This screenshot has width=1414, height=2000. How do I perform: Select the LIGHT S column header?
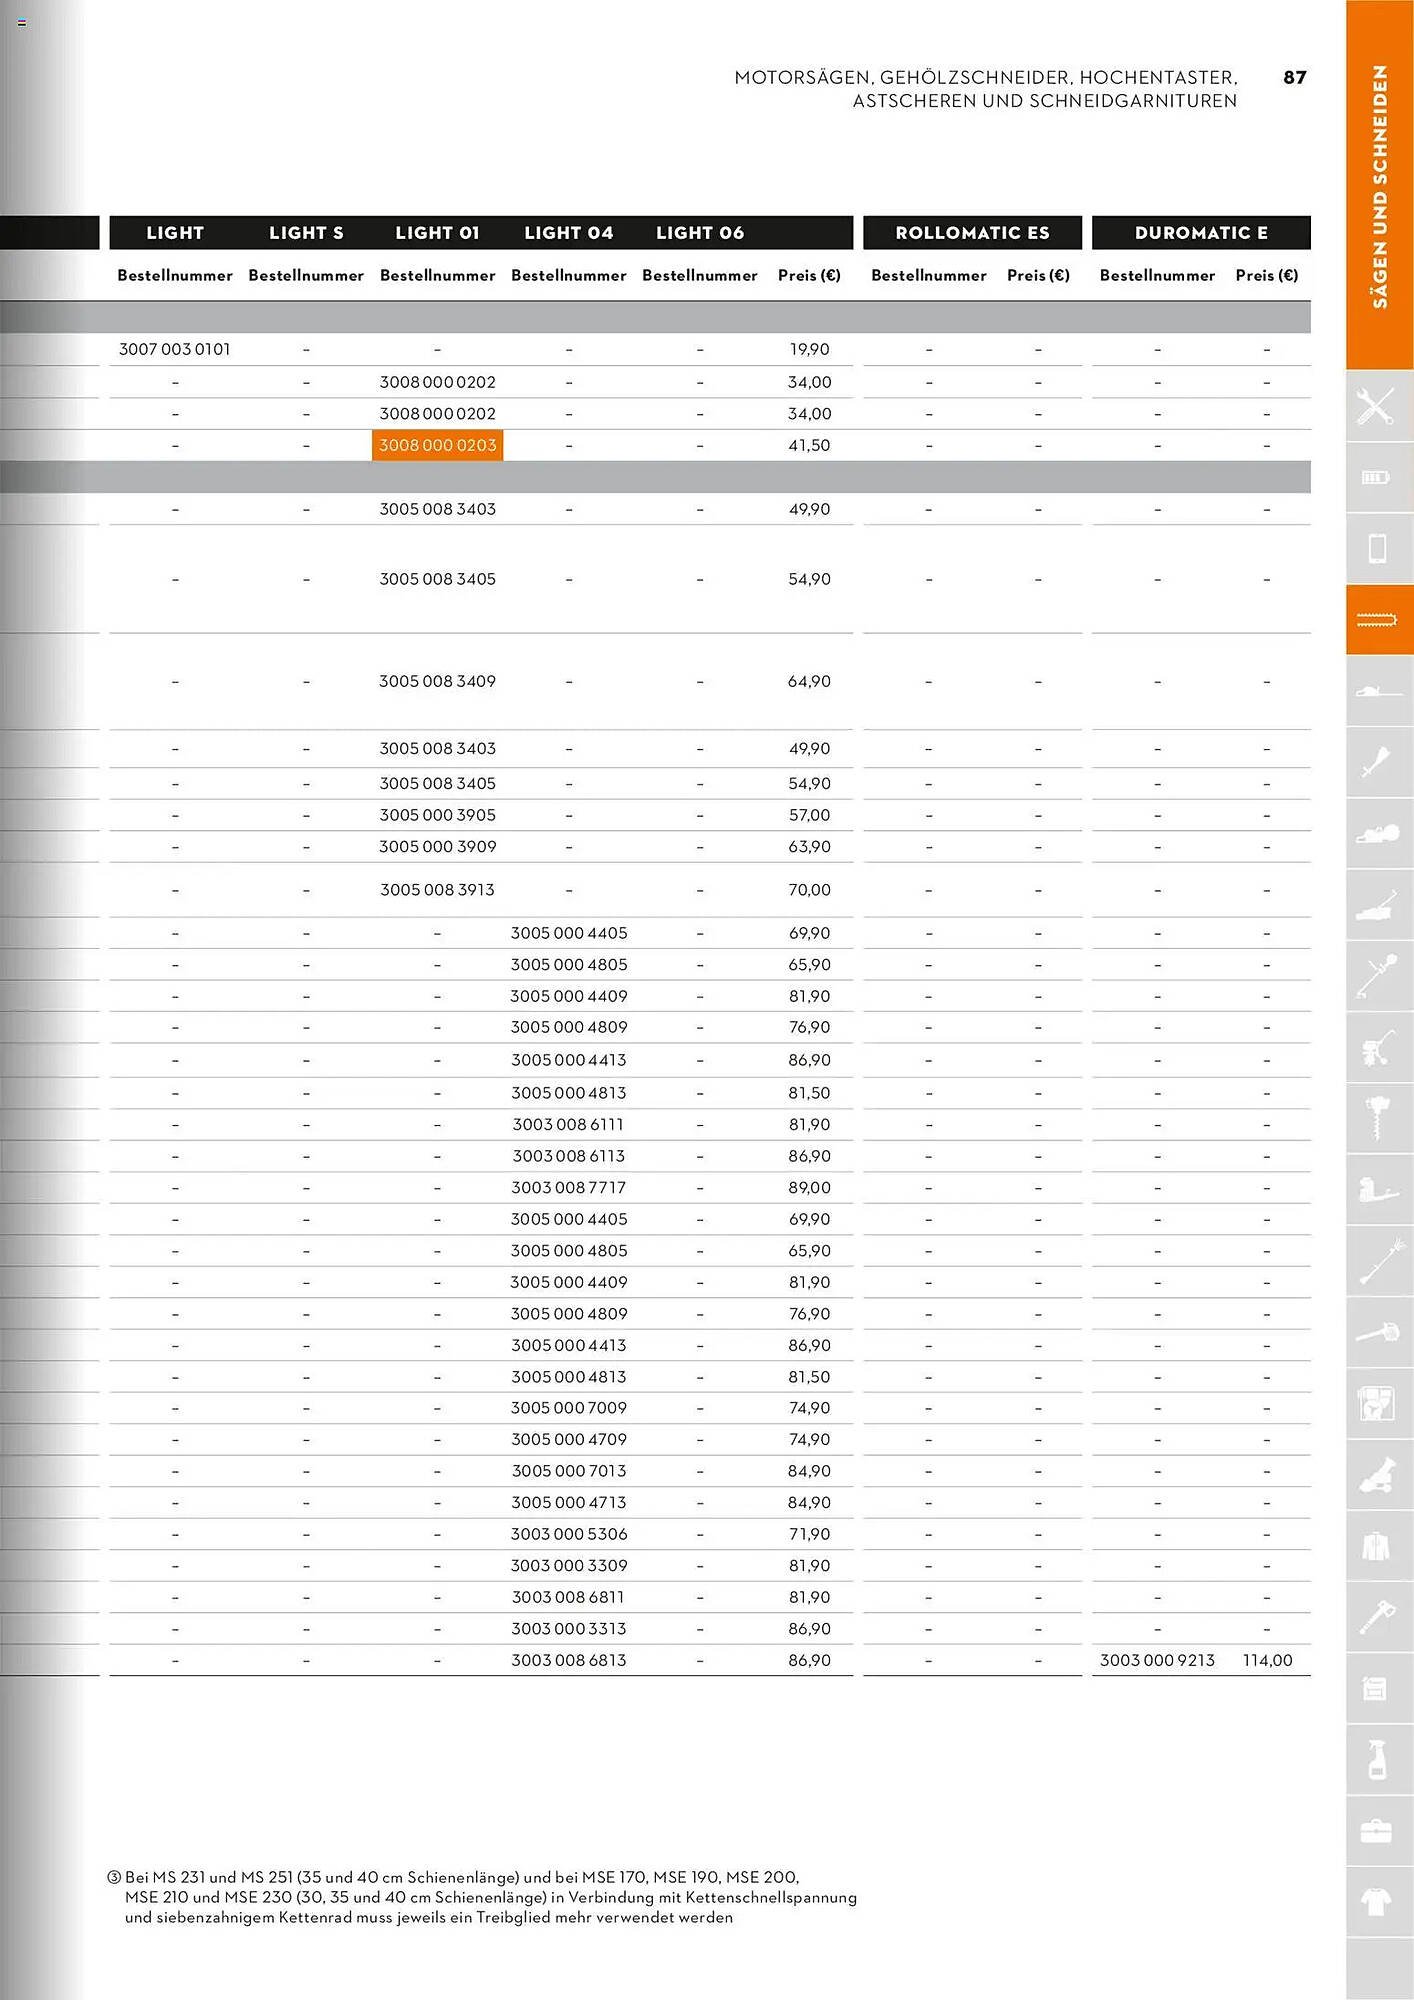(x=306, y=233)
